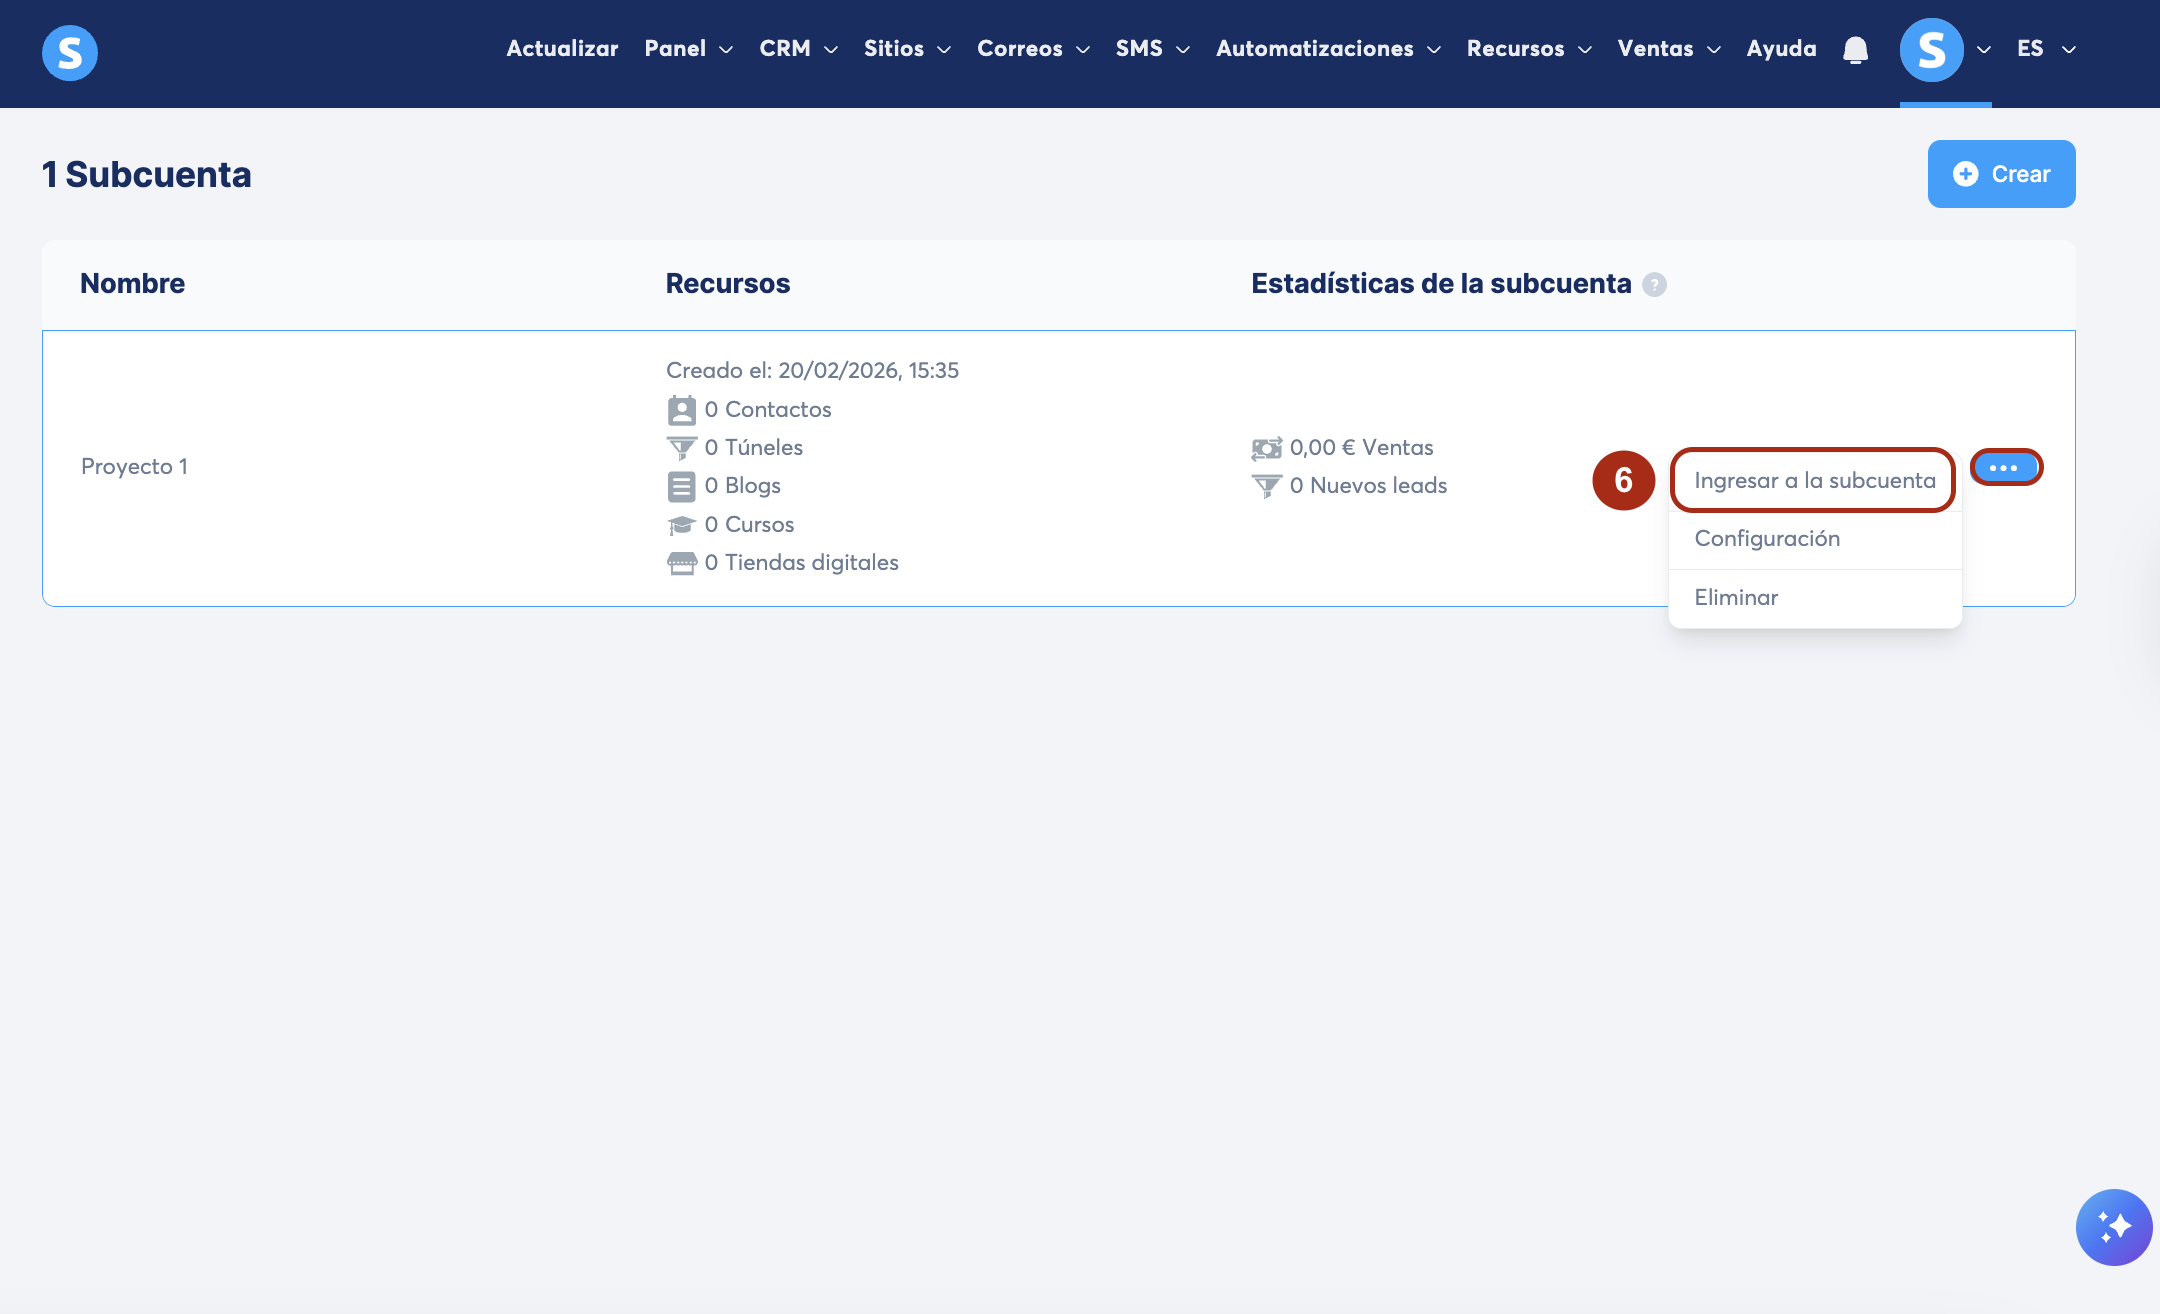Click the three-dots actions button for Proyecto 1
The image size is (2160, 1314).
point(2004,468)
